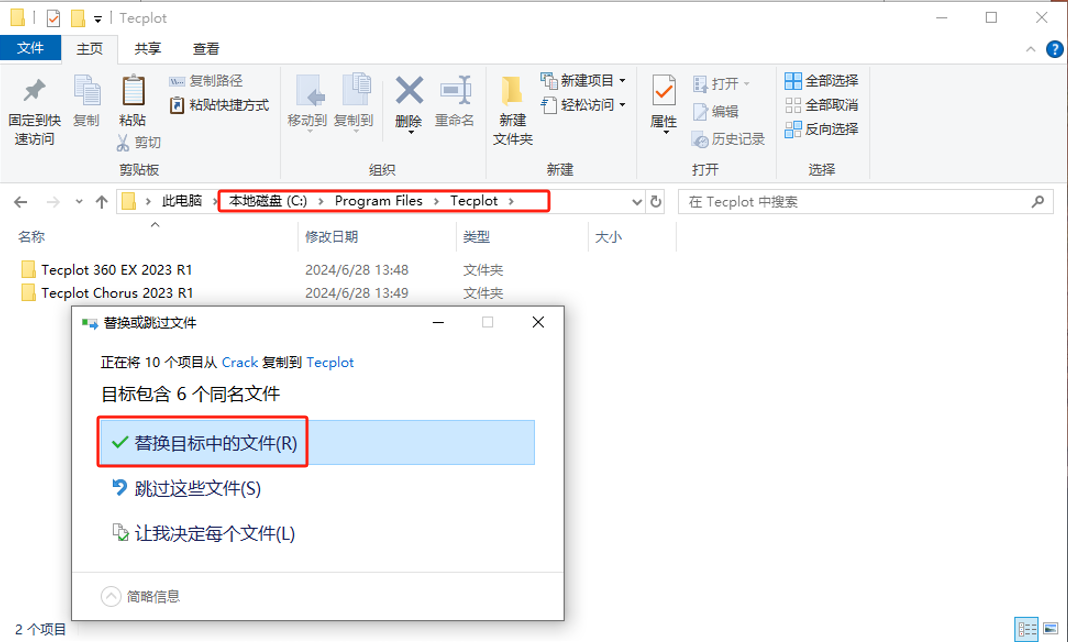
Task: Click title bar Properties checkmark icon
Action: [x=53, y=18]
